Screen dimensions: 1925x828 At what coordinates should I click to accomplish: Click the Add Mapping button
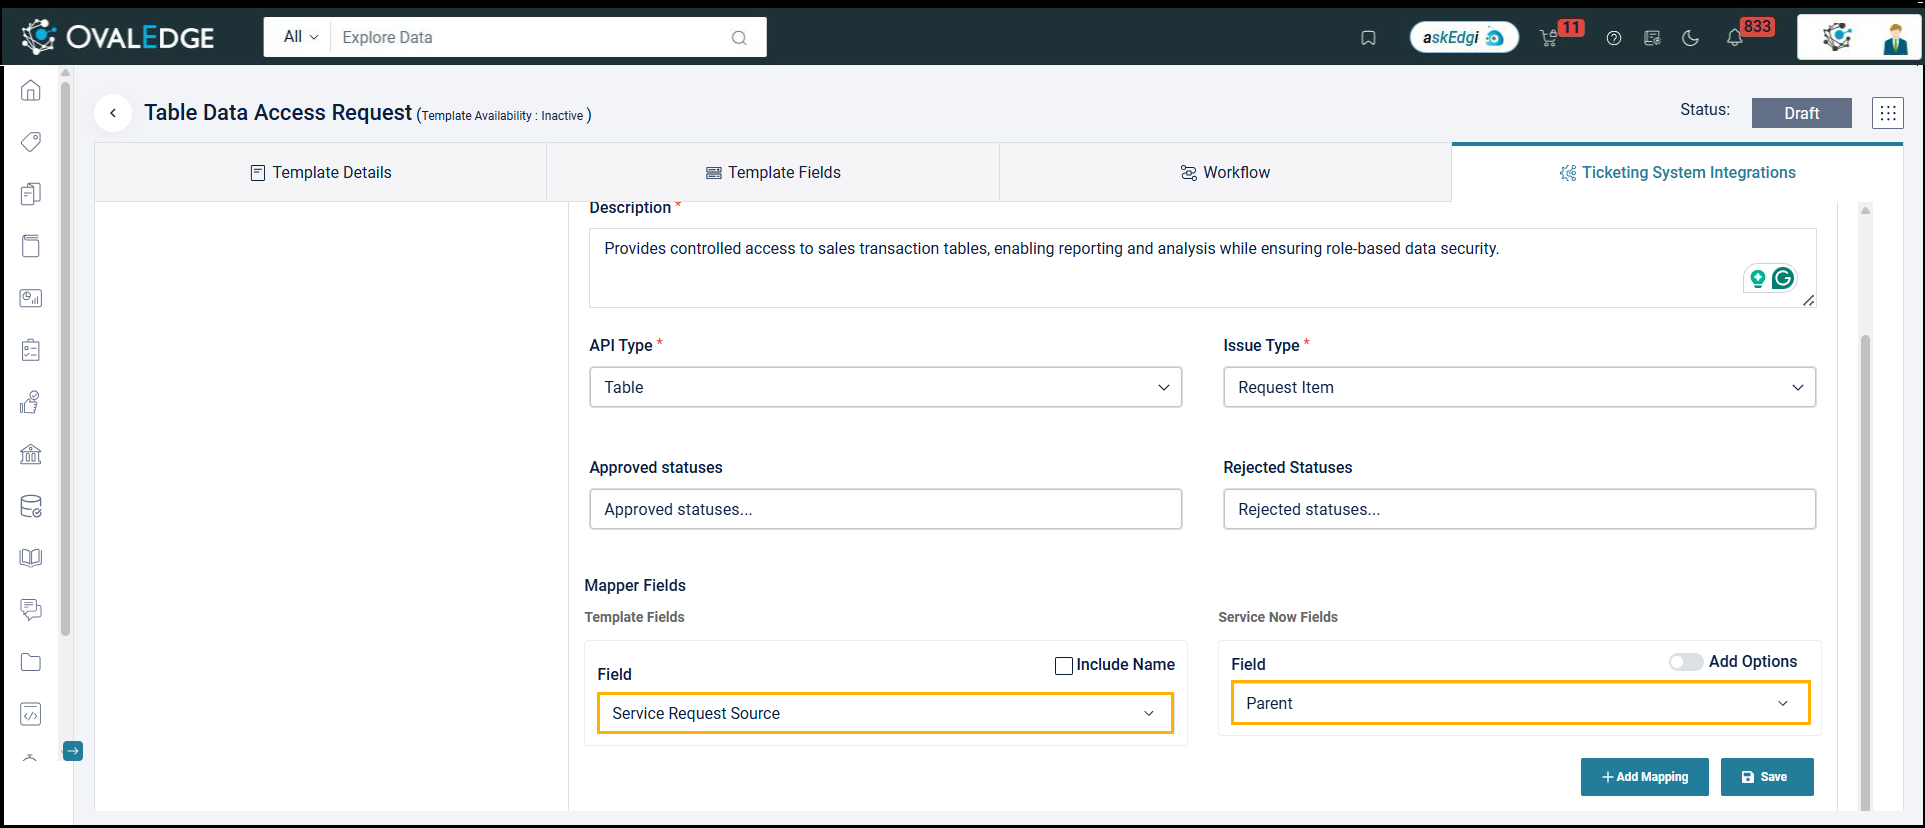coord(1644,777)
